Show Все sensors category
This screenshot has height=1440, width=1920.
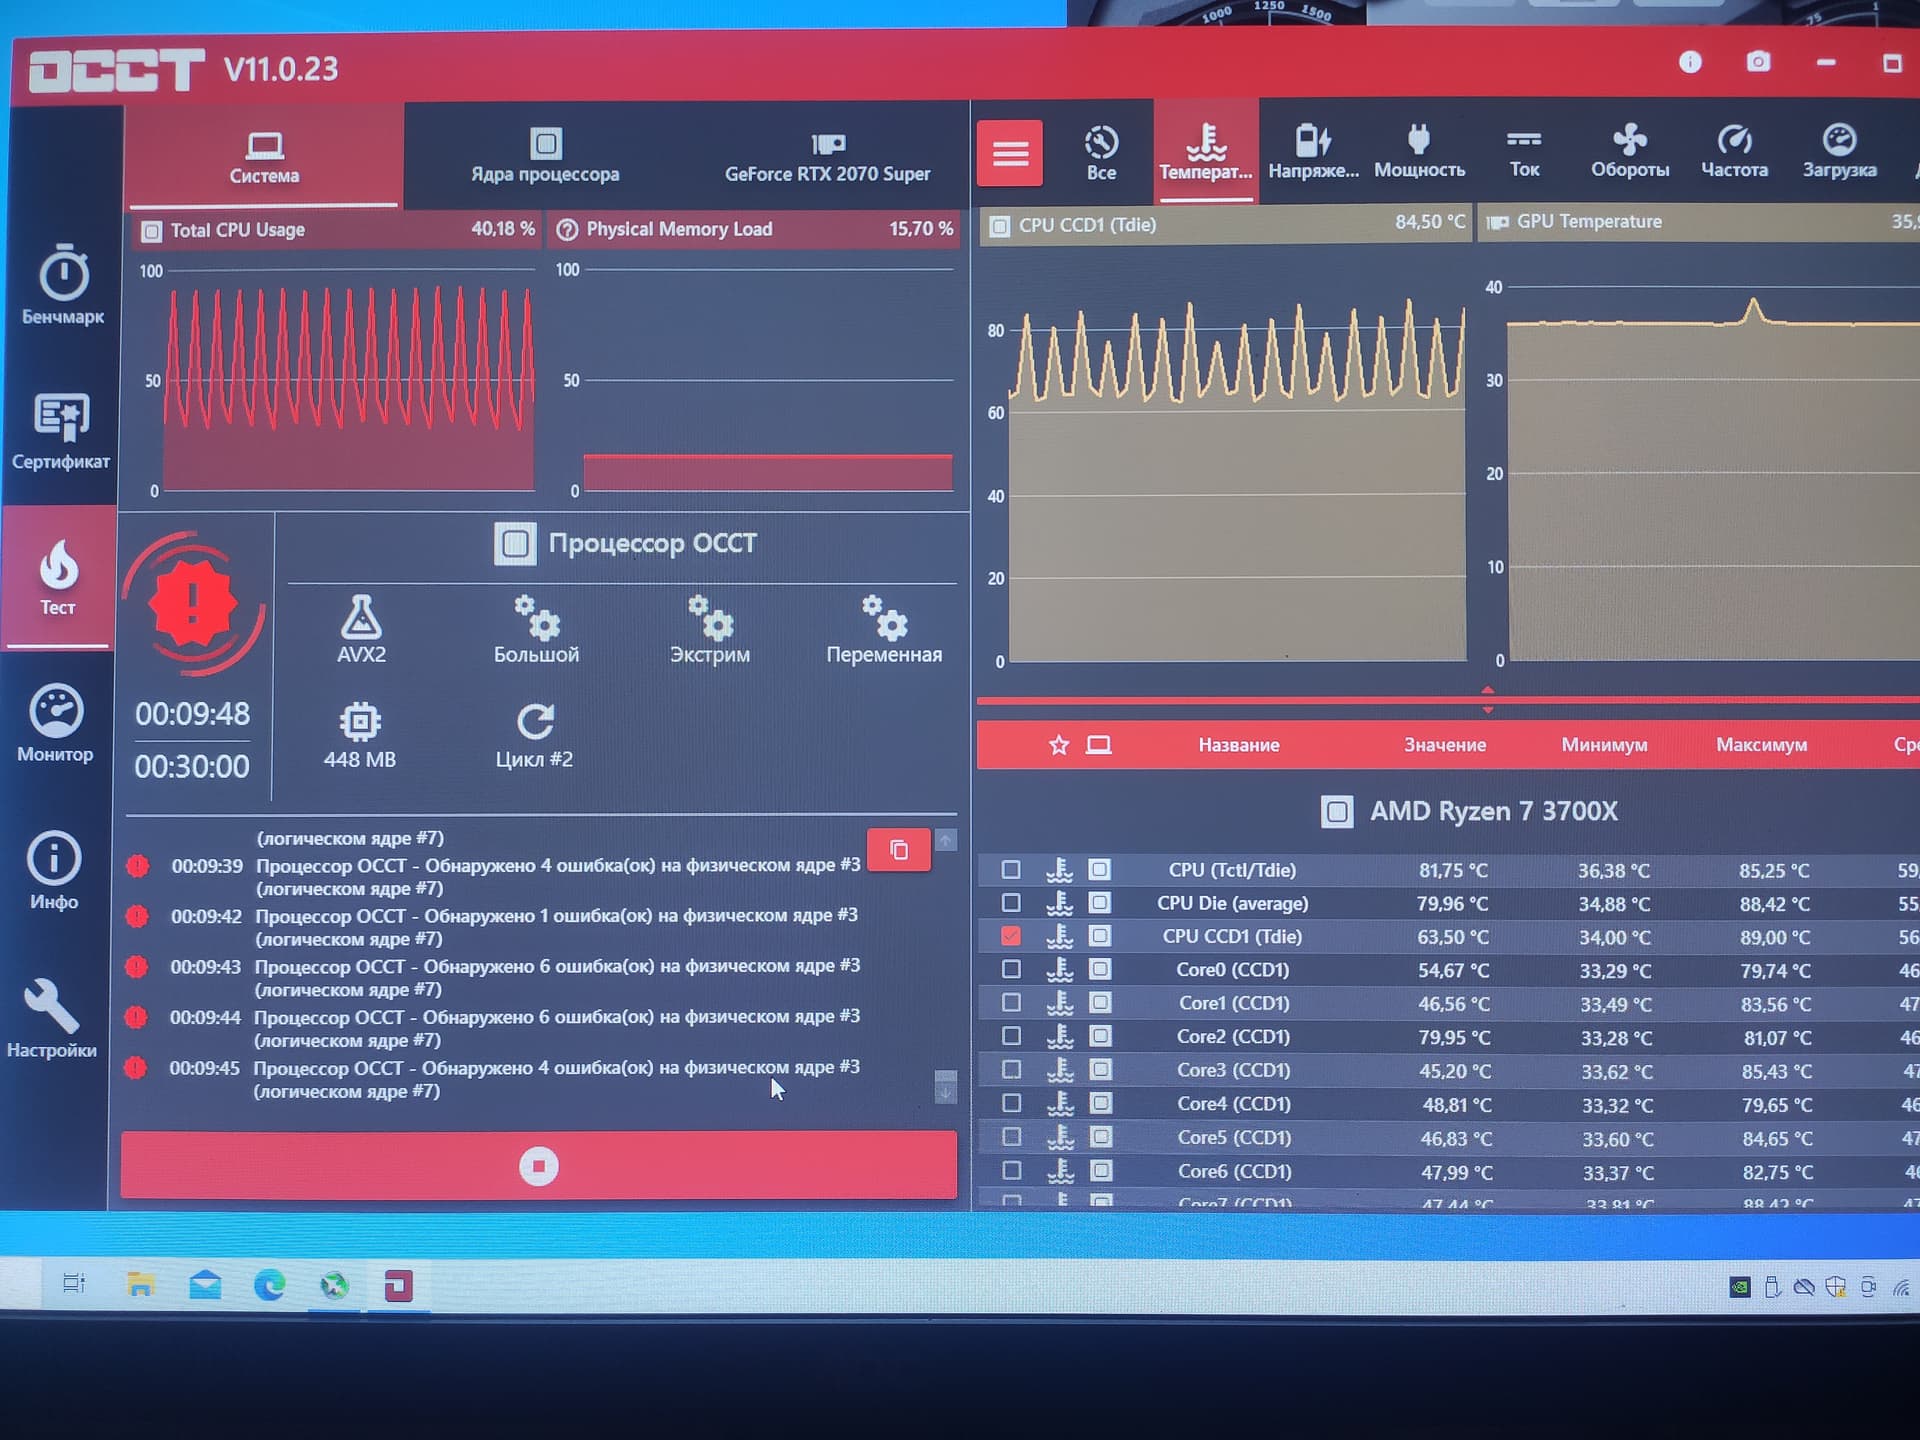click(x=1101, y=153)
